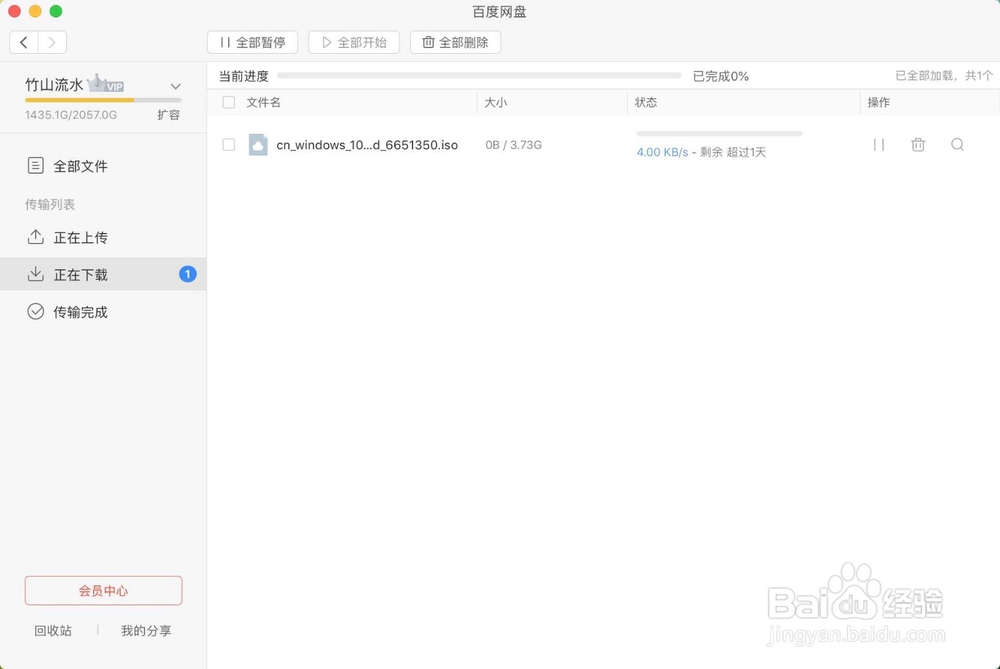Click the 状态 column header
Image resolution: width=1000 pixels, height=669 pixels.
pos(645,102)
